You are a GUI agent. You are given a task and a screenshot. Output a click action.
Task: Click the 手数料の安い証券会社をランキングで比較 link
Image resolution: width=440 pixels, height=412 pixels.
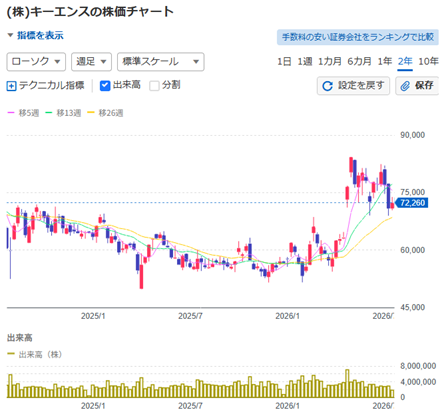(358, 37)
